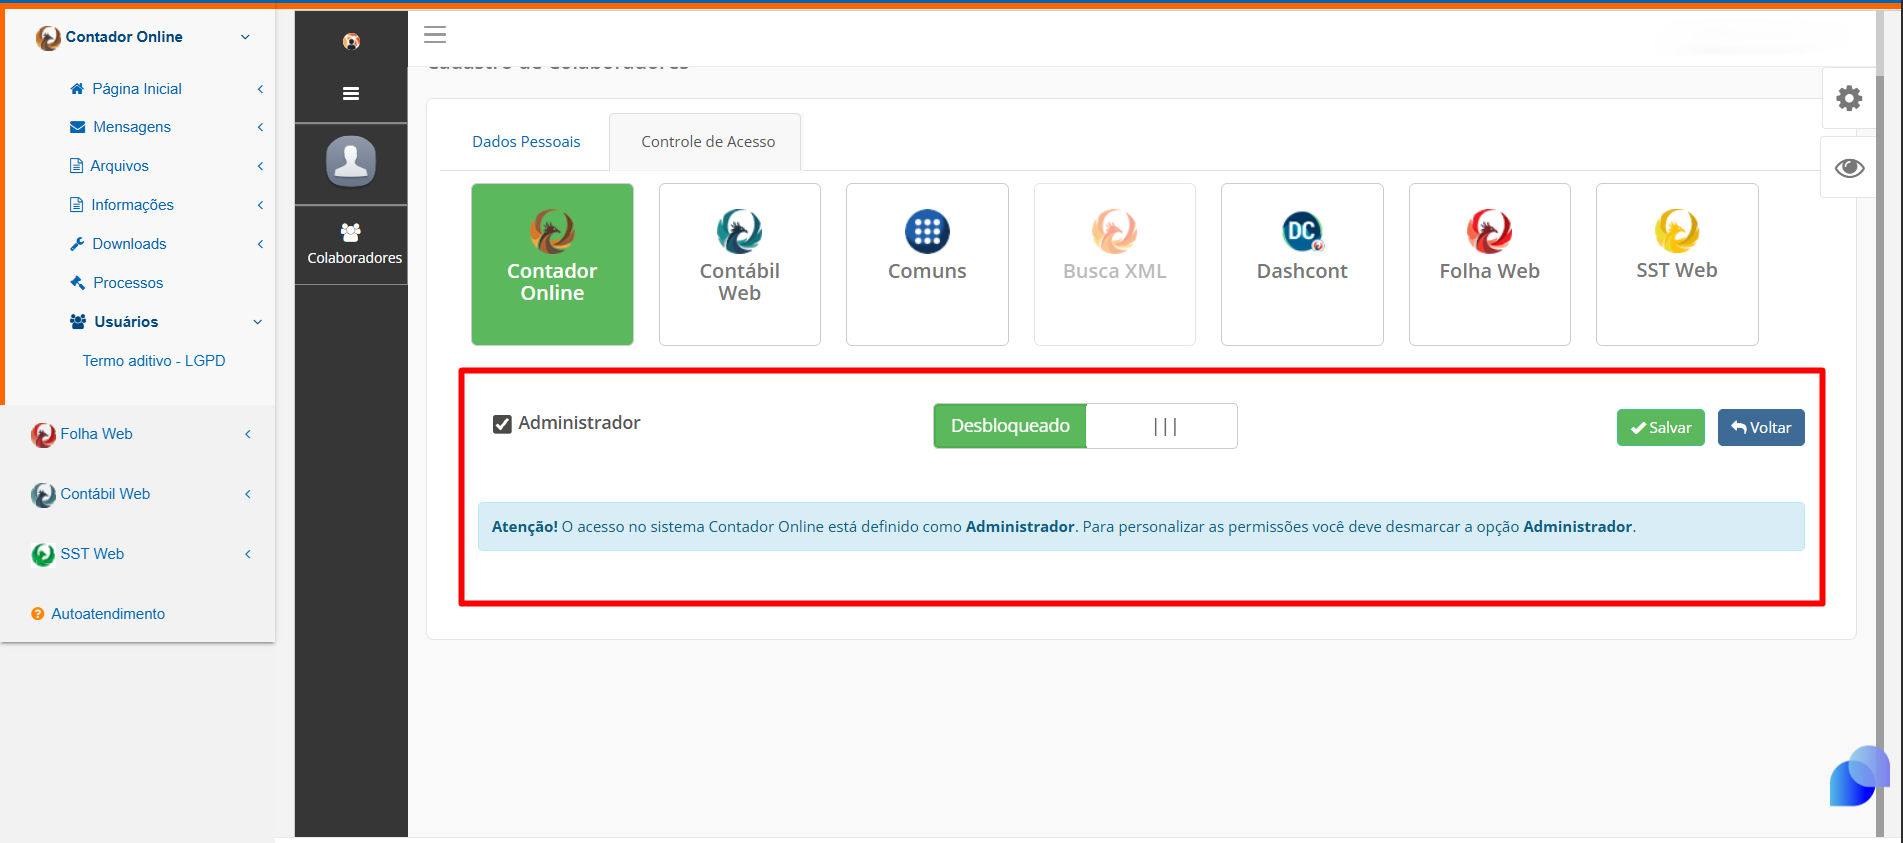Click the gavel icon beside Processos

(77, 283)
